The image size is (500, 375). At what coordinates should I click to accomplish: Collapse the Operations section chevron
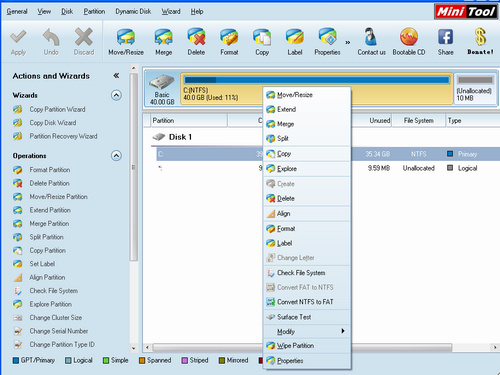(116, 155)
